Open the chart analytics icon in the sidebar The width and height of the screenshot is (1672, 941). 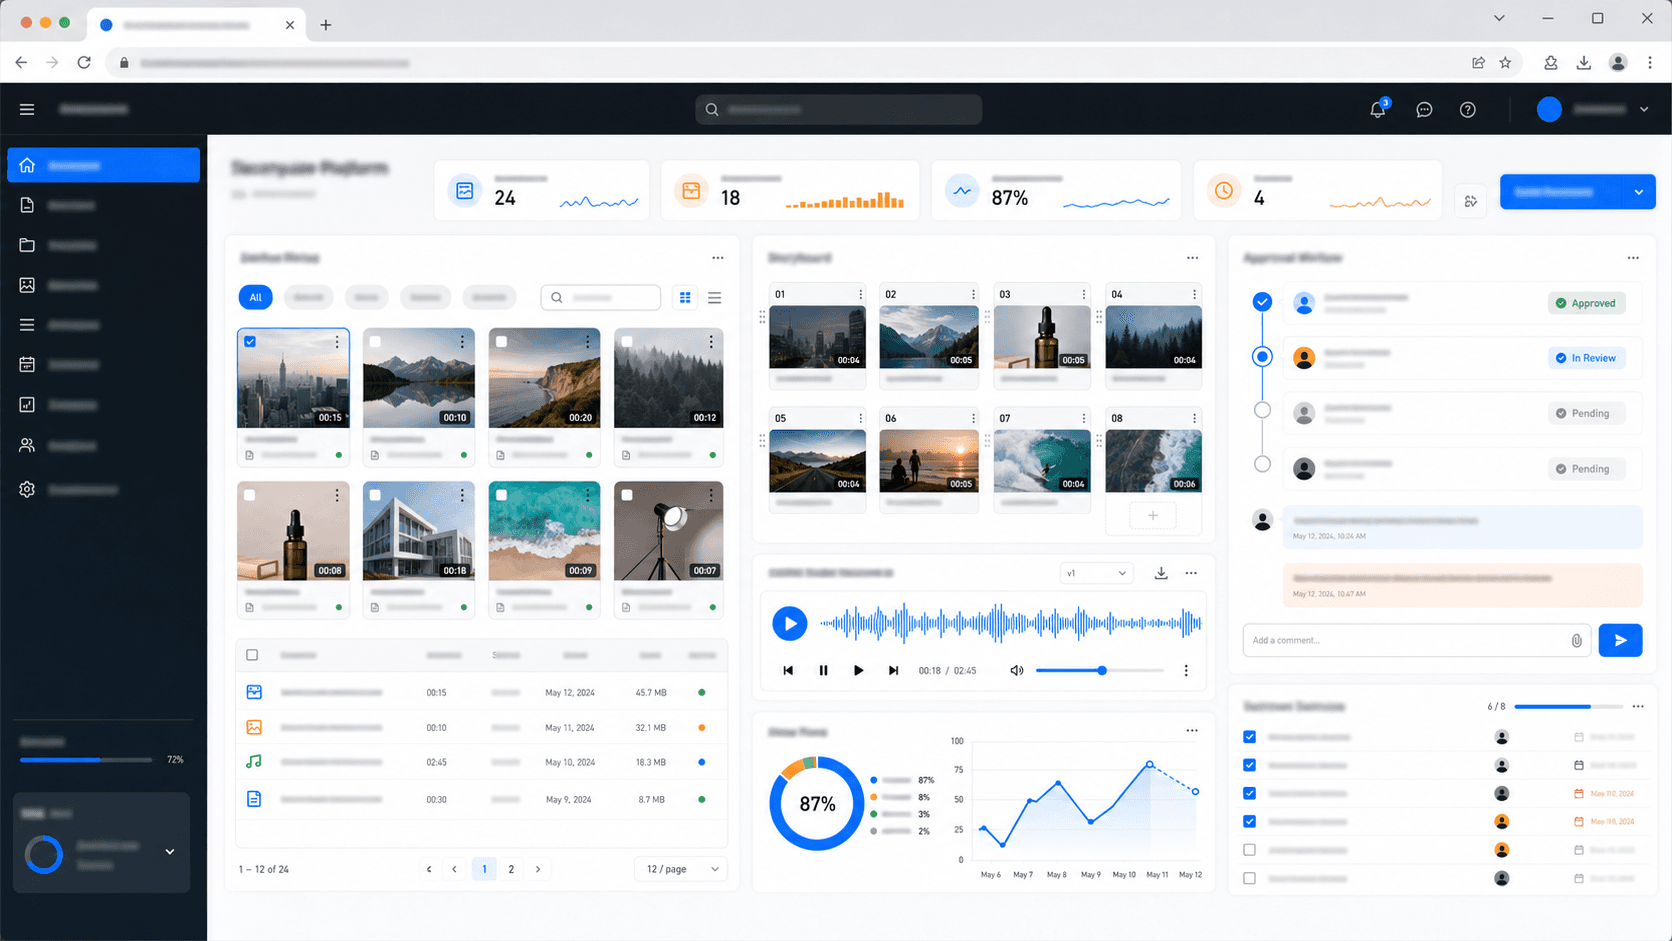pos(27,405)
